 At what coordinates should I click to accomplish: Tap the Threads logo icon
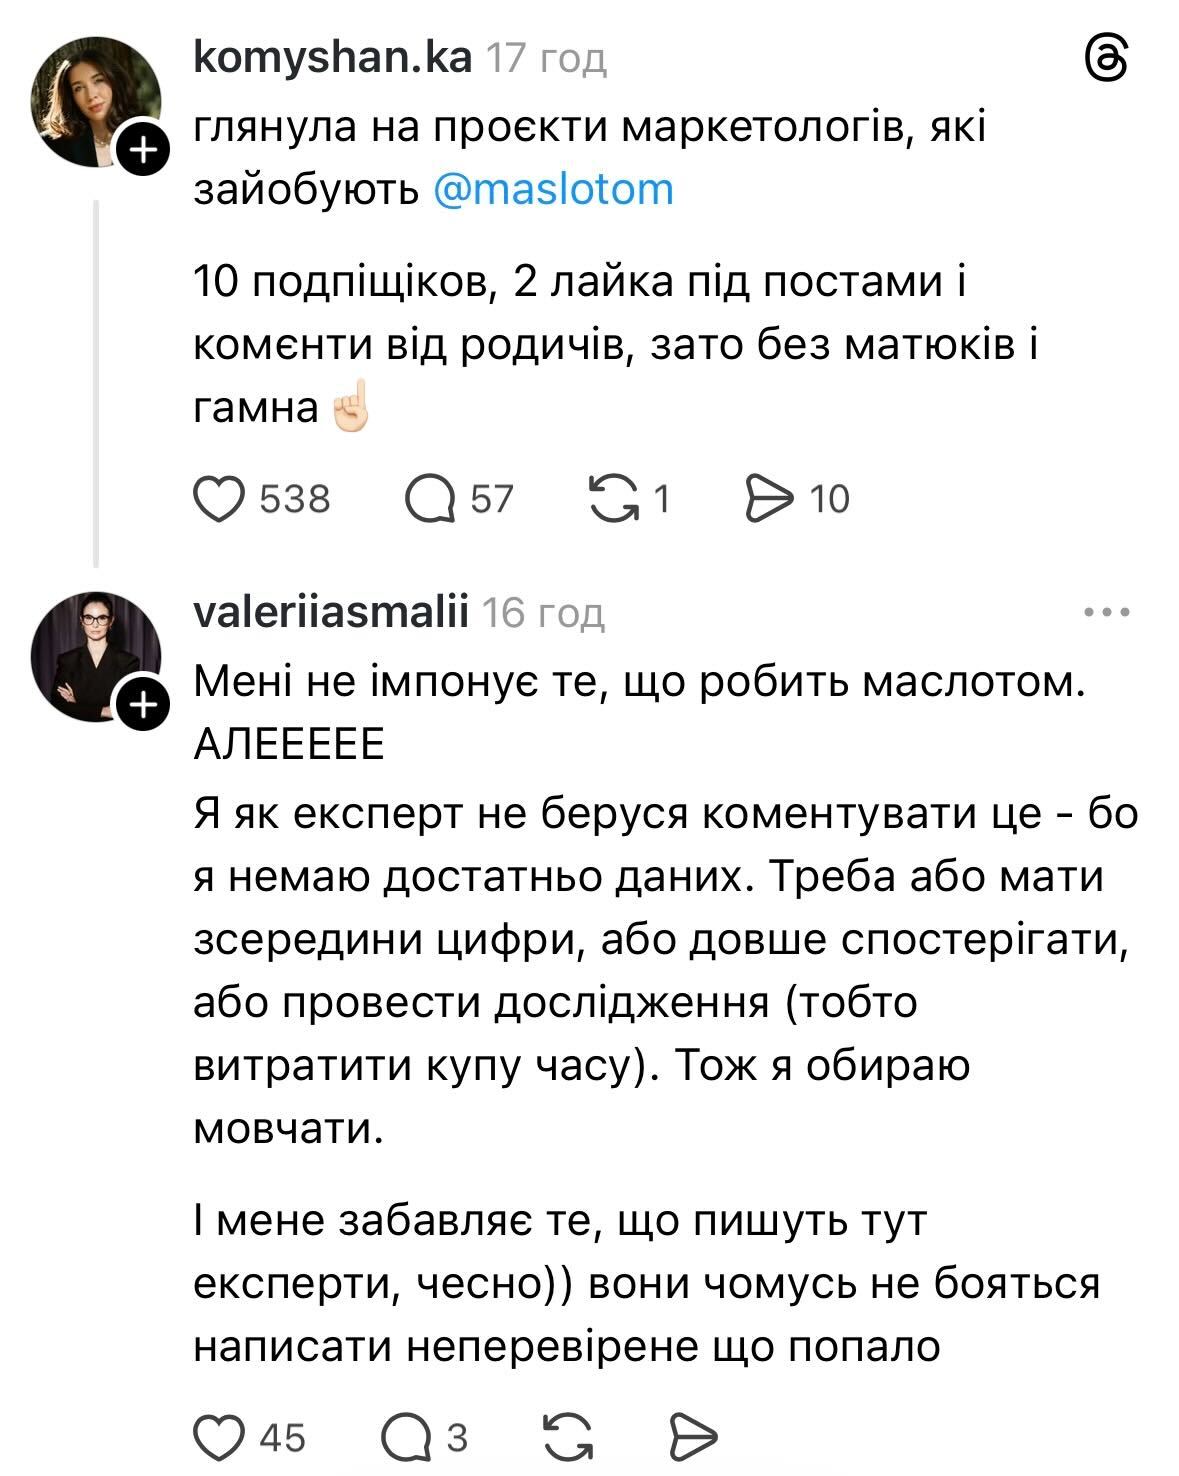1107,62
